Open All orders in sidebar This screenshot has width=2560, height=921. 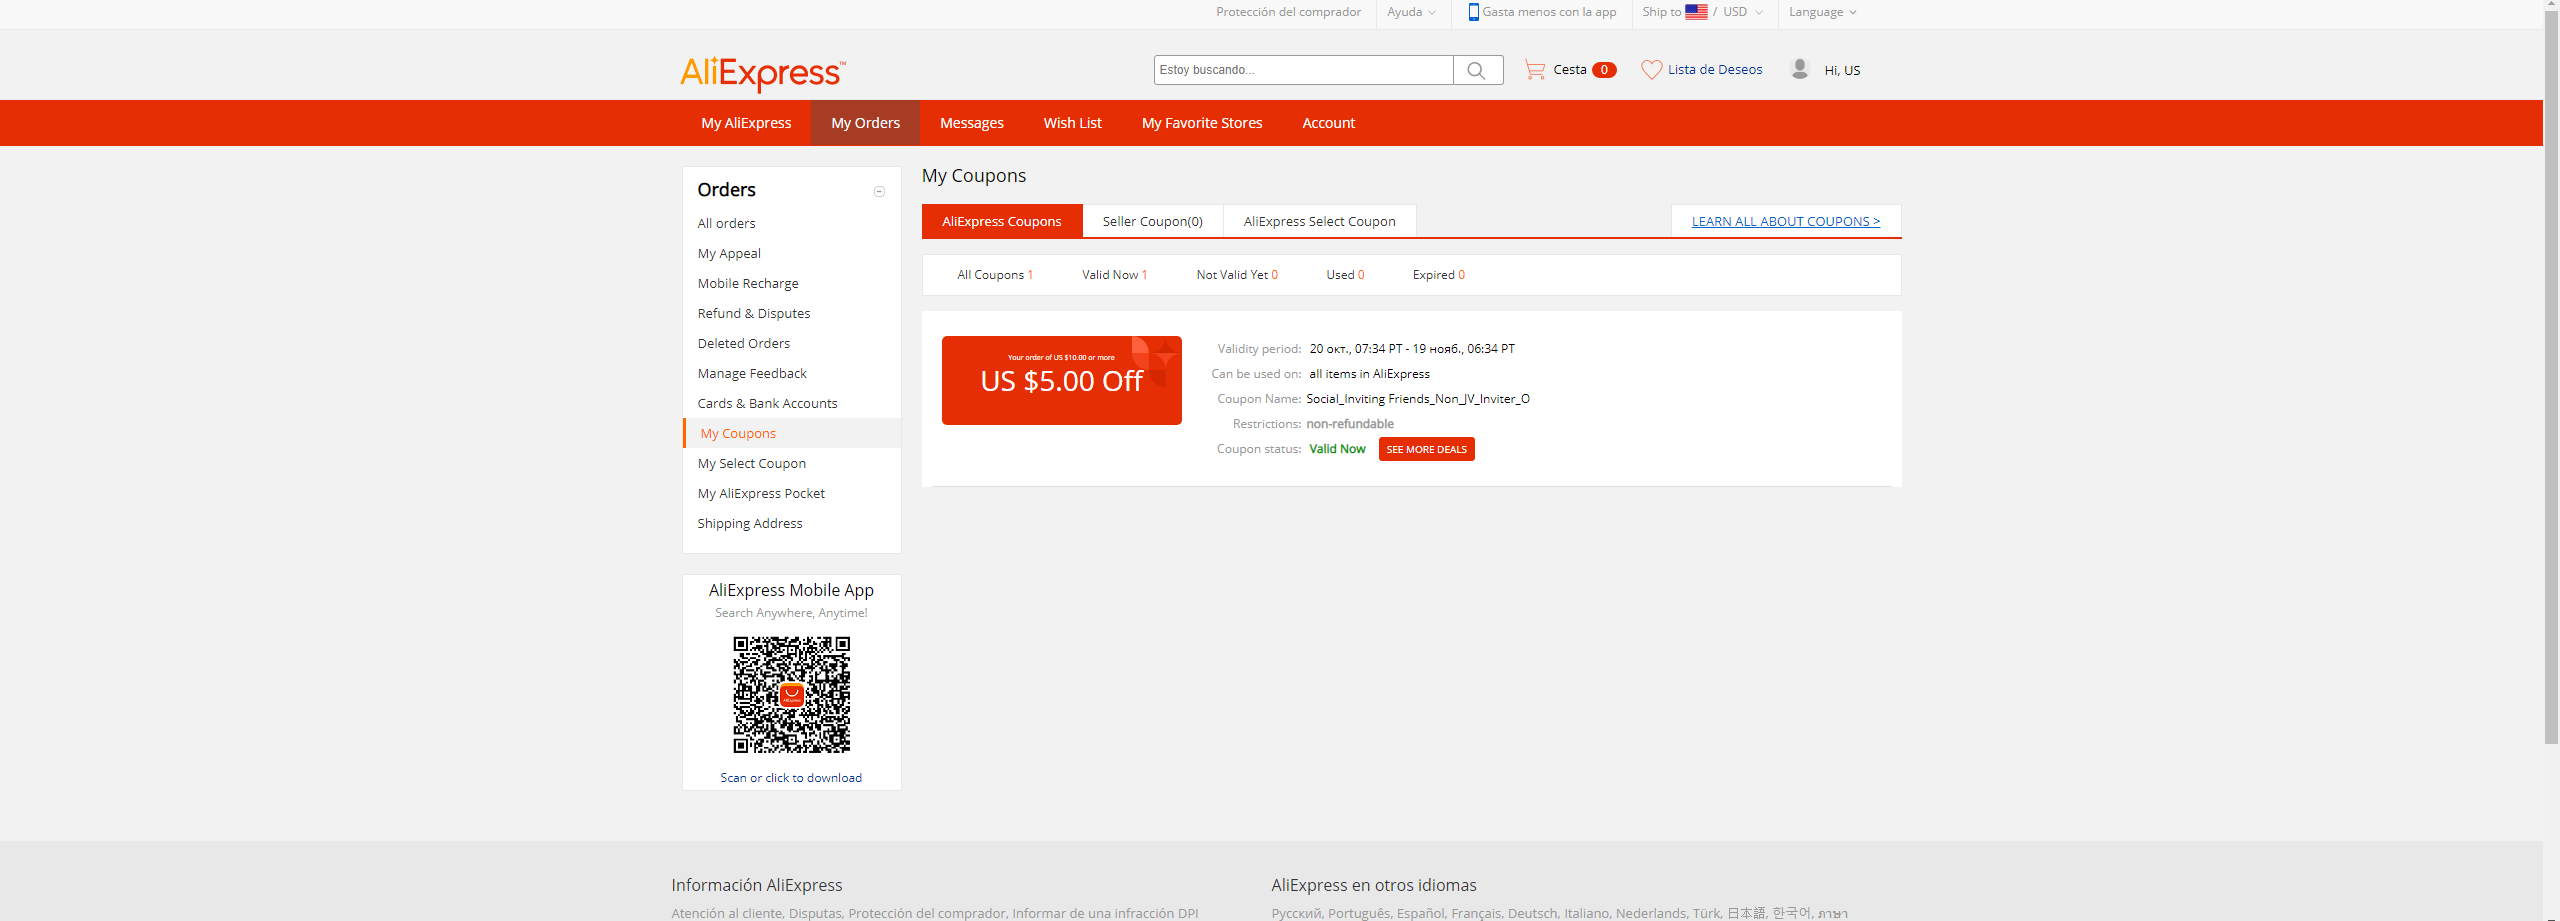click(x=727, y=223)
